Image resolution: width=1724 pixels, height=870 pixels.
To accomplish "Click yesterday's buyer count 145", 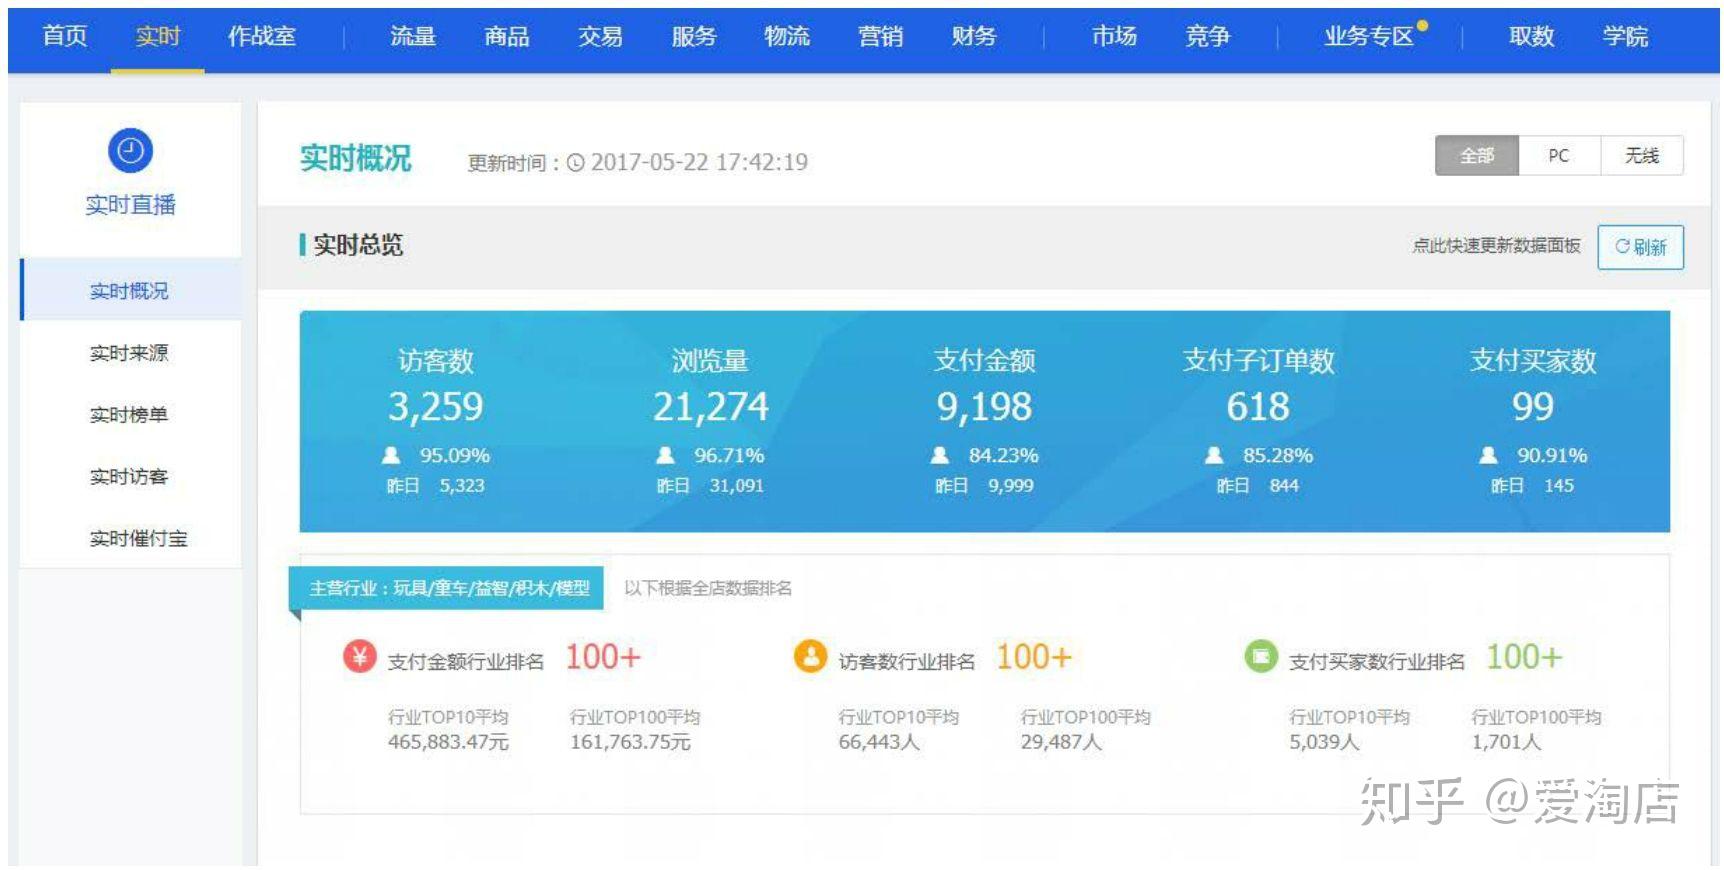I will 1559,486.
